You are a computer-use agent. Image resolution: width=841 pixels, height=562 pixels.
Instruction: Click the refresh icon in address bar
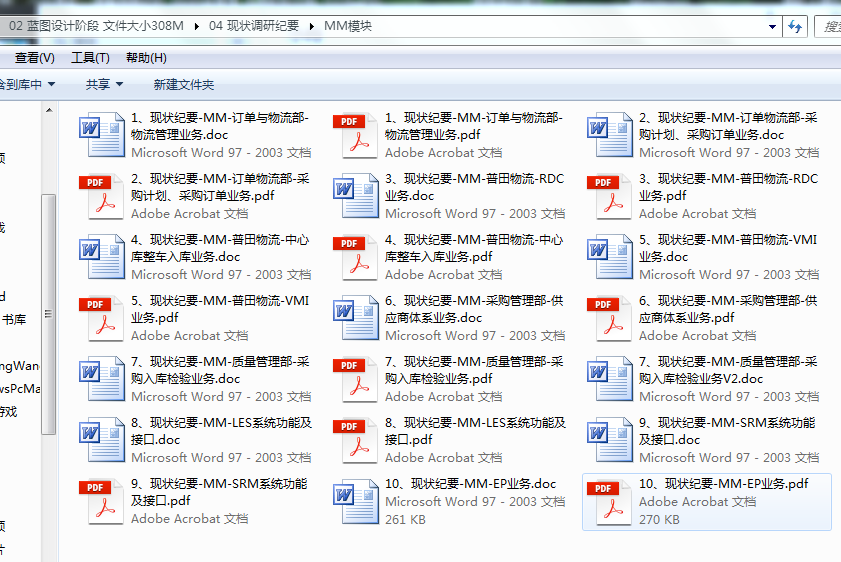[x=796, y=26]
